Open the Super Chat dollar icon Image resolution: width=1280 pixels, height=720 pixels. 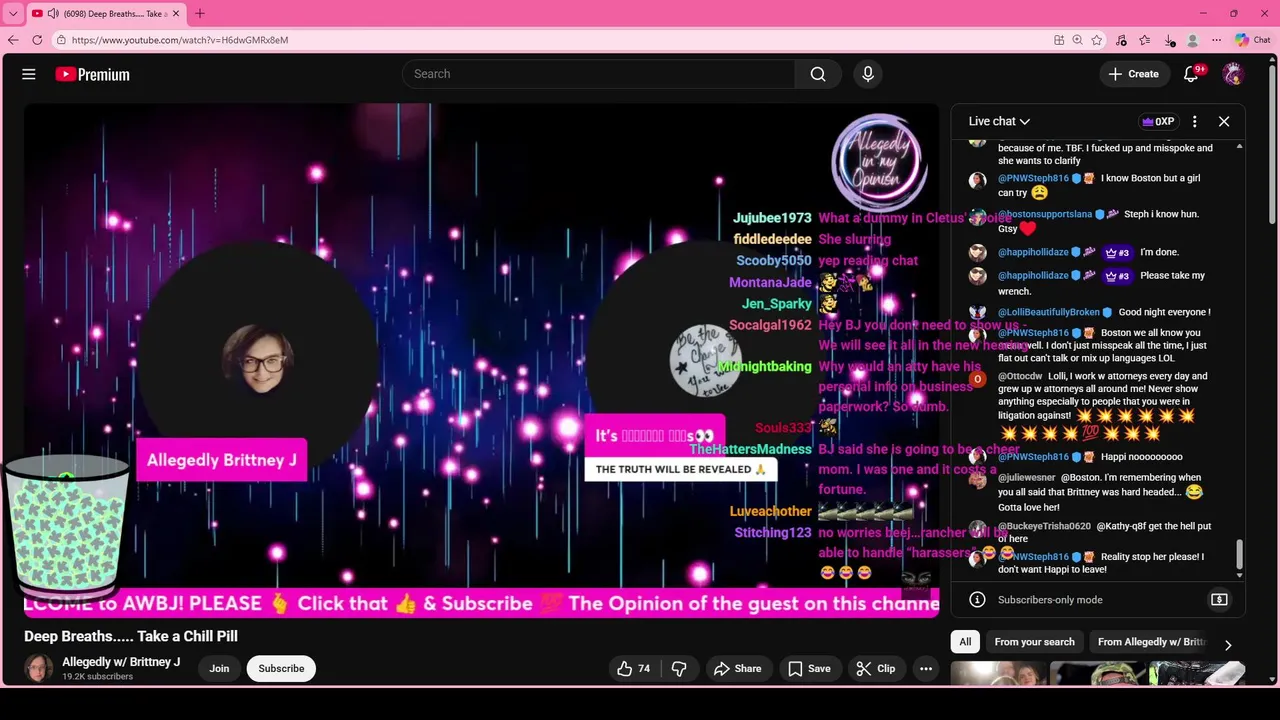(x=1219, y=600)
